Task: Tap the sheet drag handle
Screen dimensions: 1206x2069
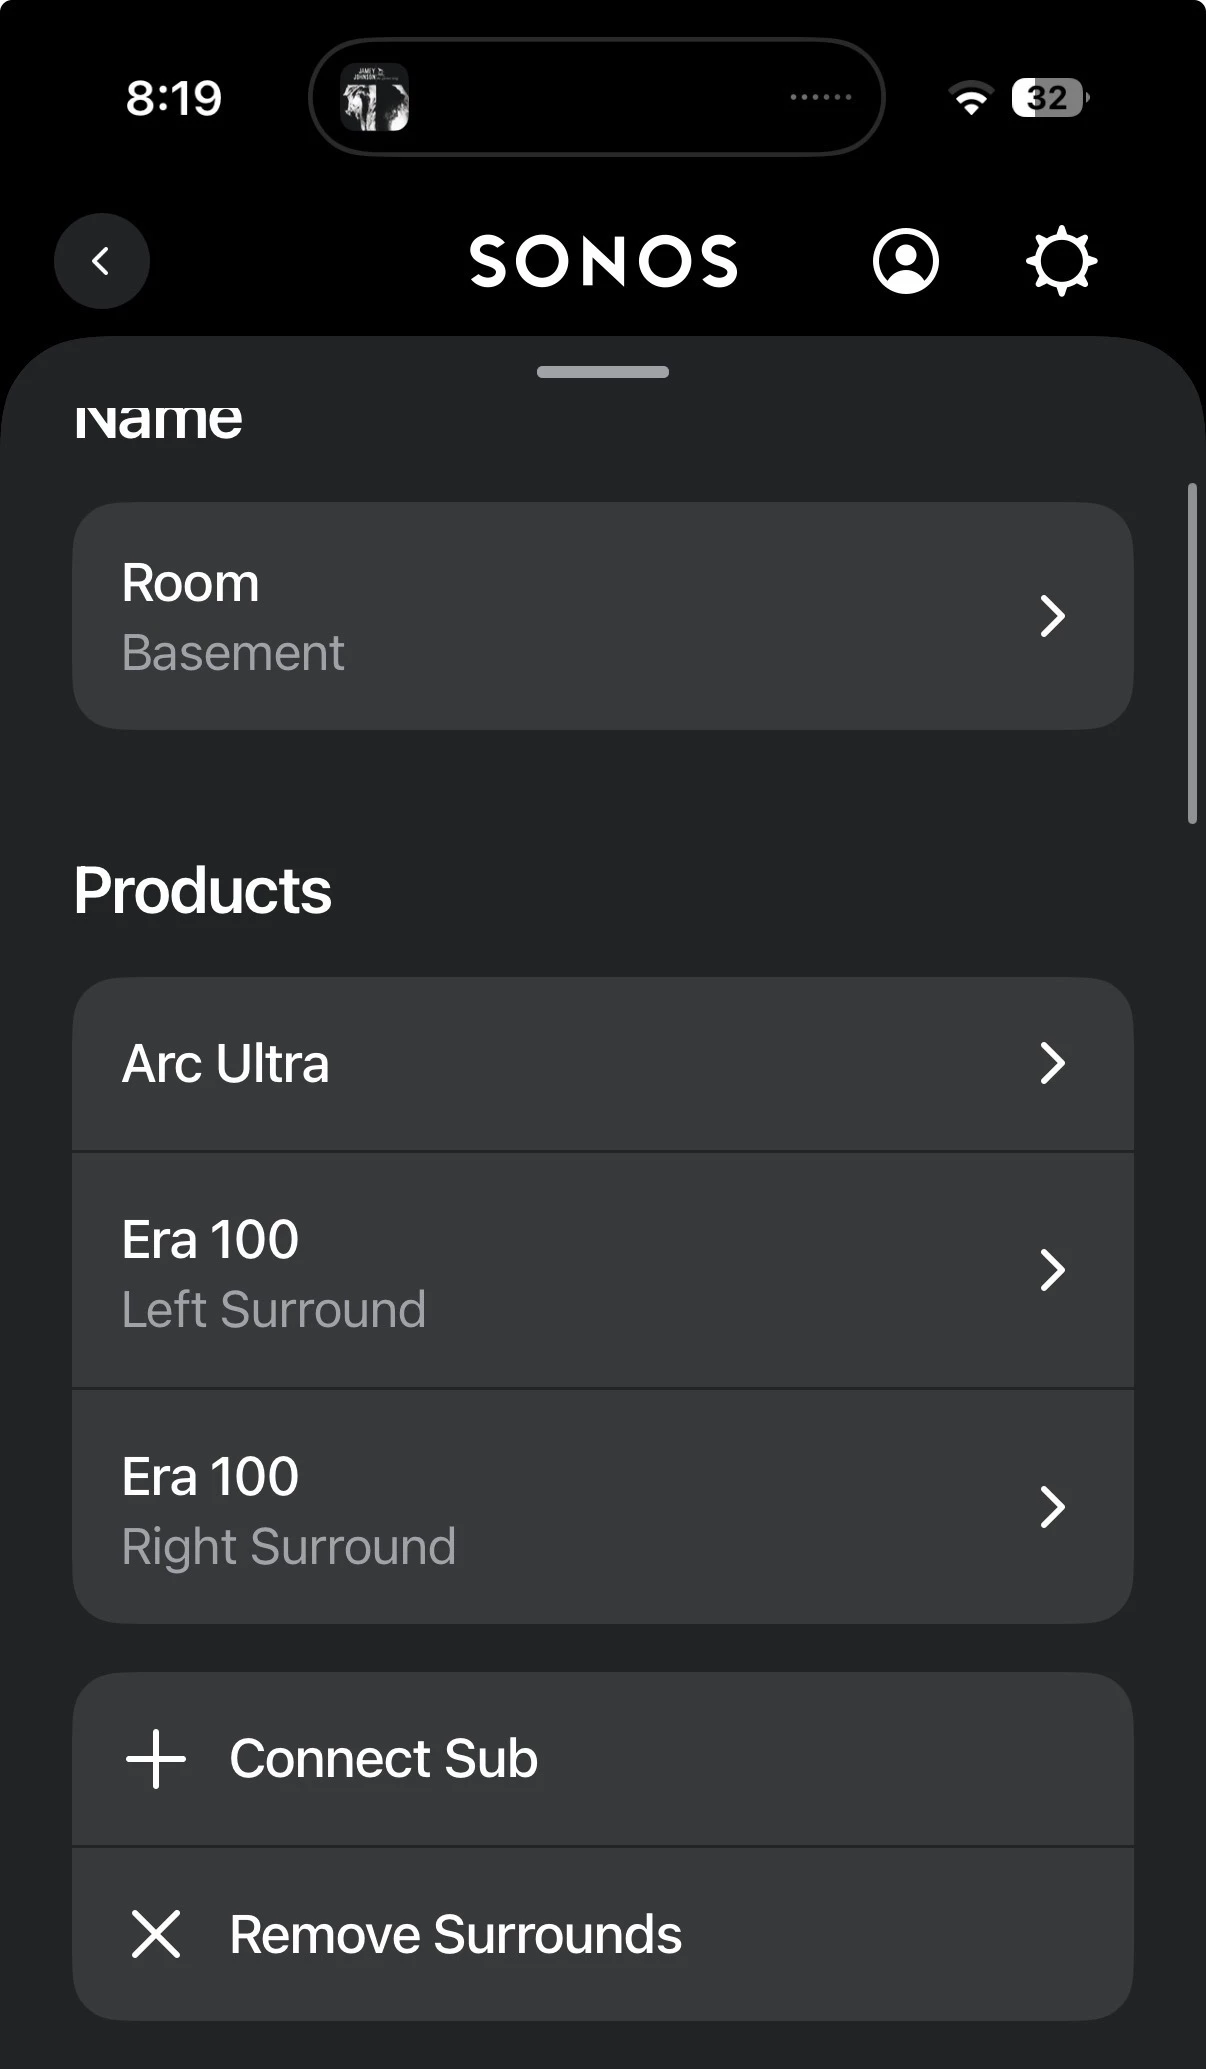Action: [x=602, y=372]
